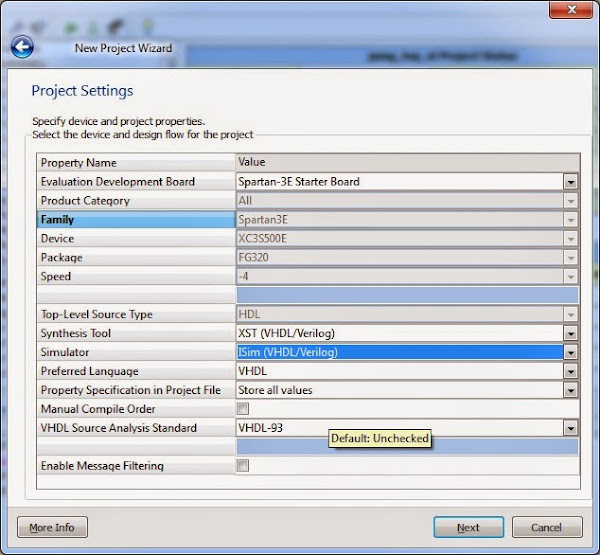Select the Product Category property label
This screenshot has width=600, height=555.
coord(136,201)
